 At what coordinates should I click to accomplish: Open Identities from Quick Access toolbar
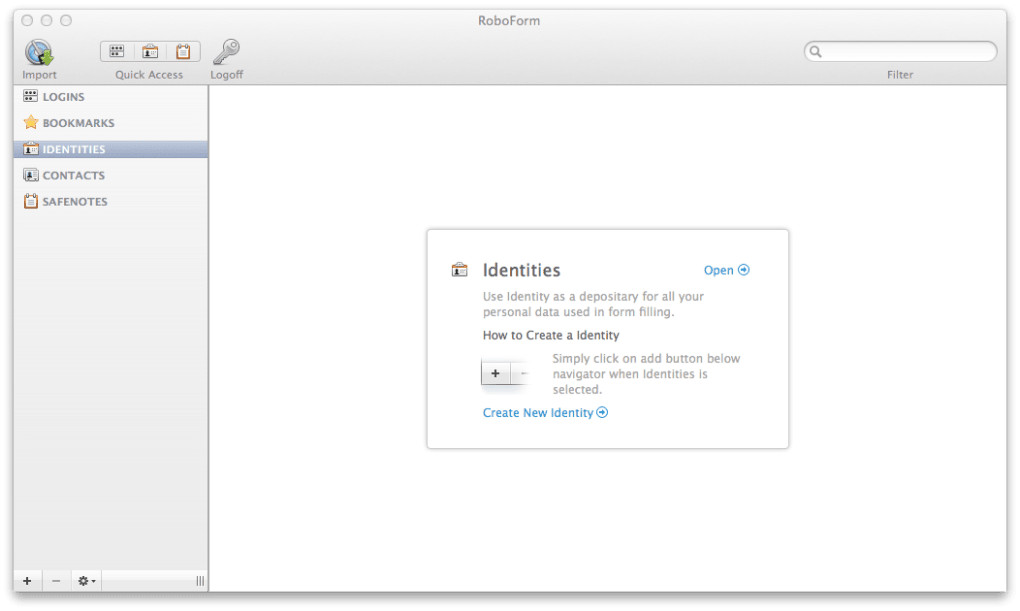[150, 51]
